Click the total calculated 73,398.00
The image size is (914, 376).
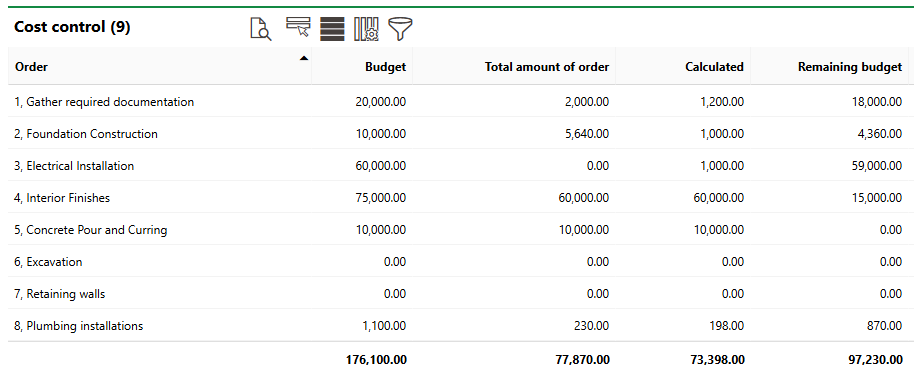718,360
